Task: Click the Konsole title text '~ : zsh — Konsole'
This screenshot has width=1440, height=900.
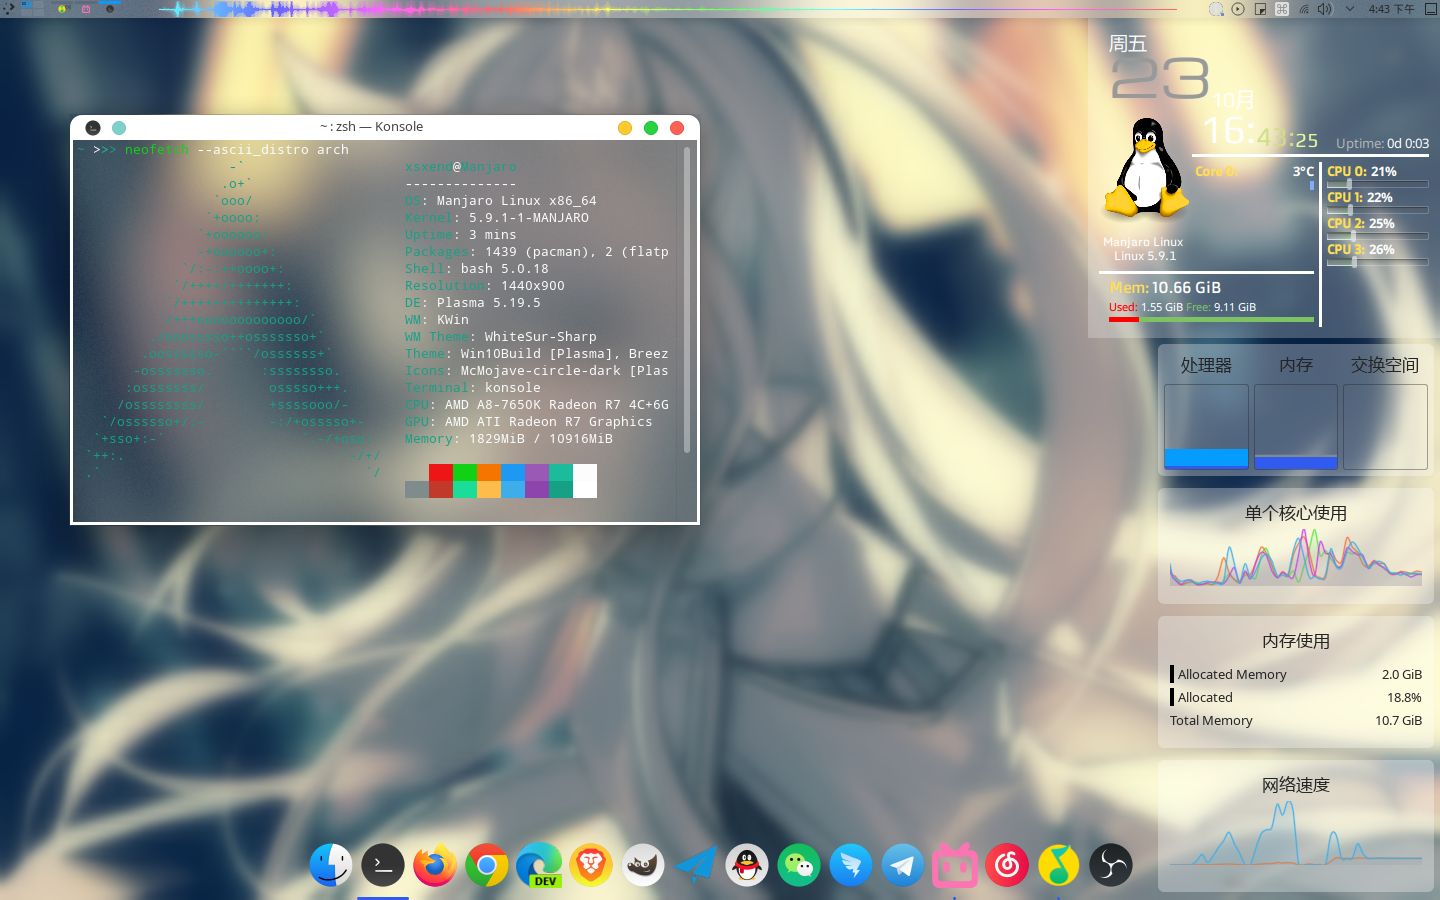Action: coord(371,127)
